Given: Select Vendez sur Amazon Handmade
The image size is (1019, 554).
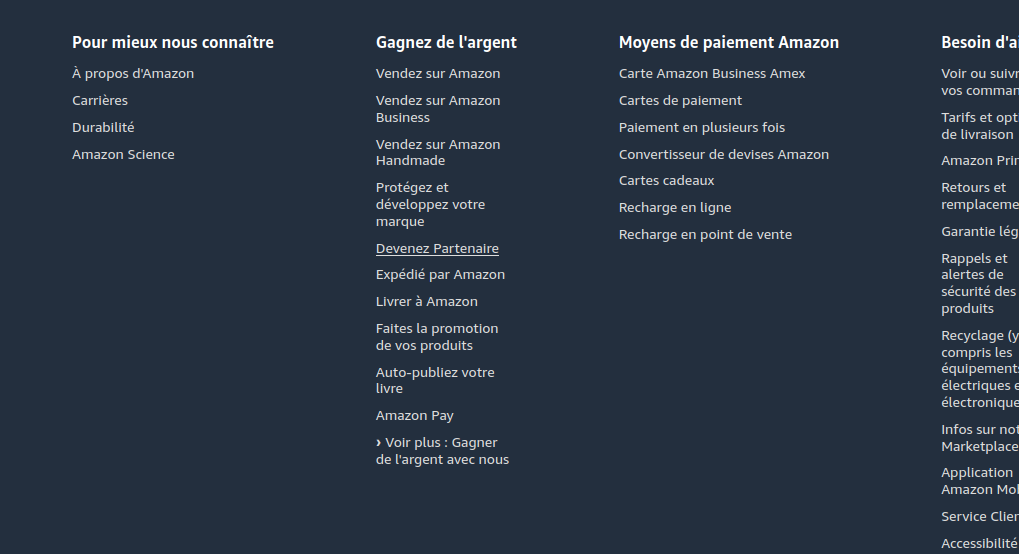Looking at the screenshot, I should [438, 152].
